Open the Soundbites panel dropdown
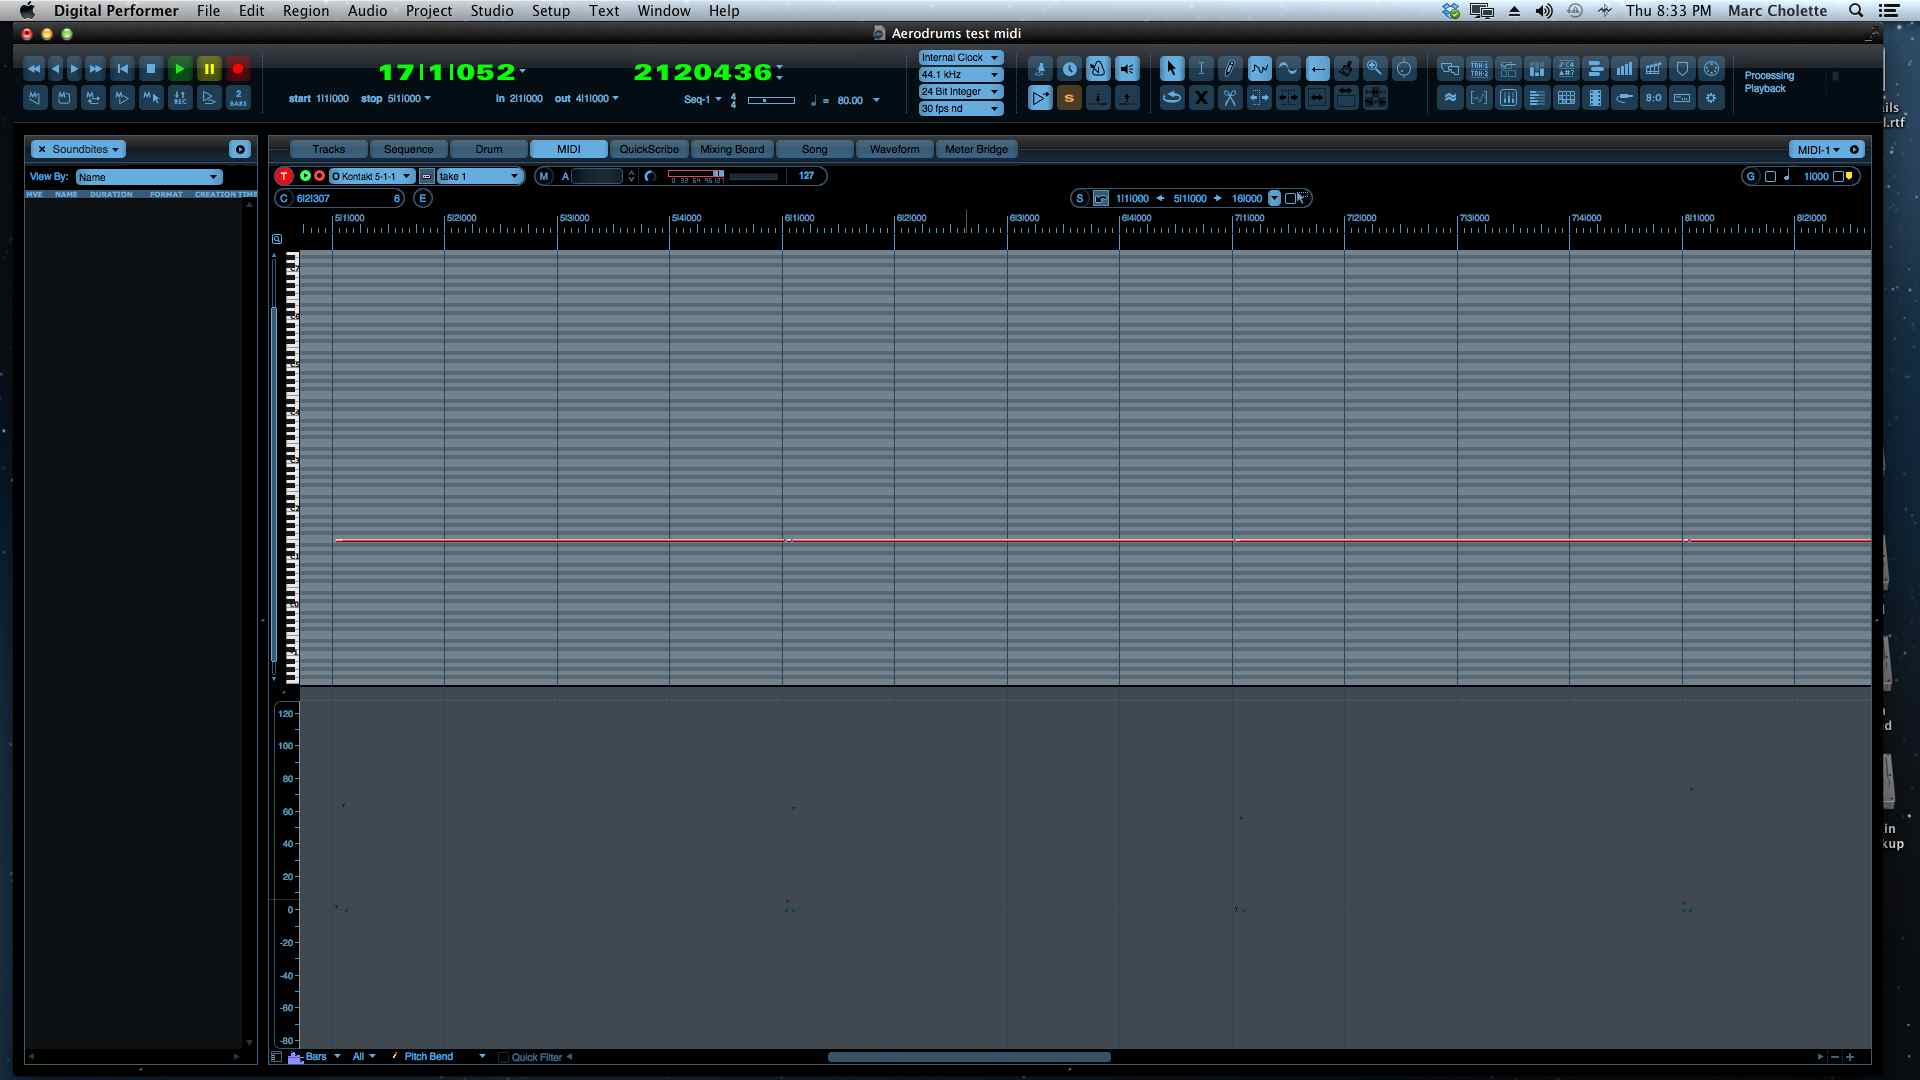The image size is (1920, 1080). click(x=78, y=150)
